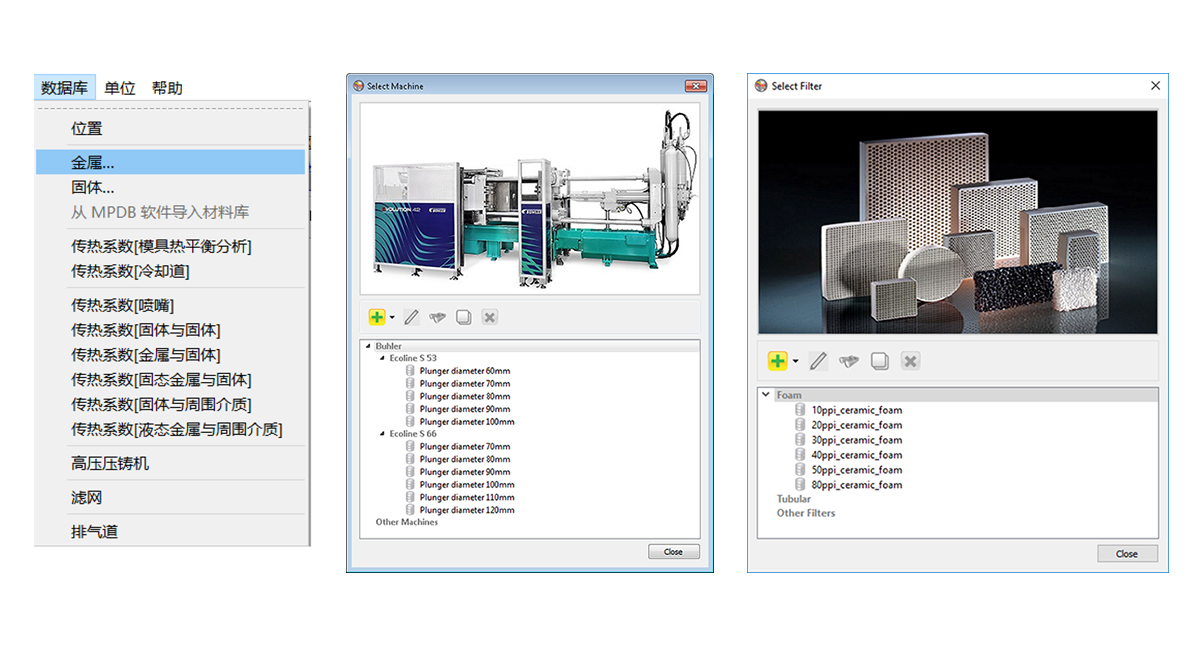Image resolution: width=1200 pixels, height=670 pixels.
Task: Collapse the Ecoline S 66 node
Action: point(380,434)
